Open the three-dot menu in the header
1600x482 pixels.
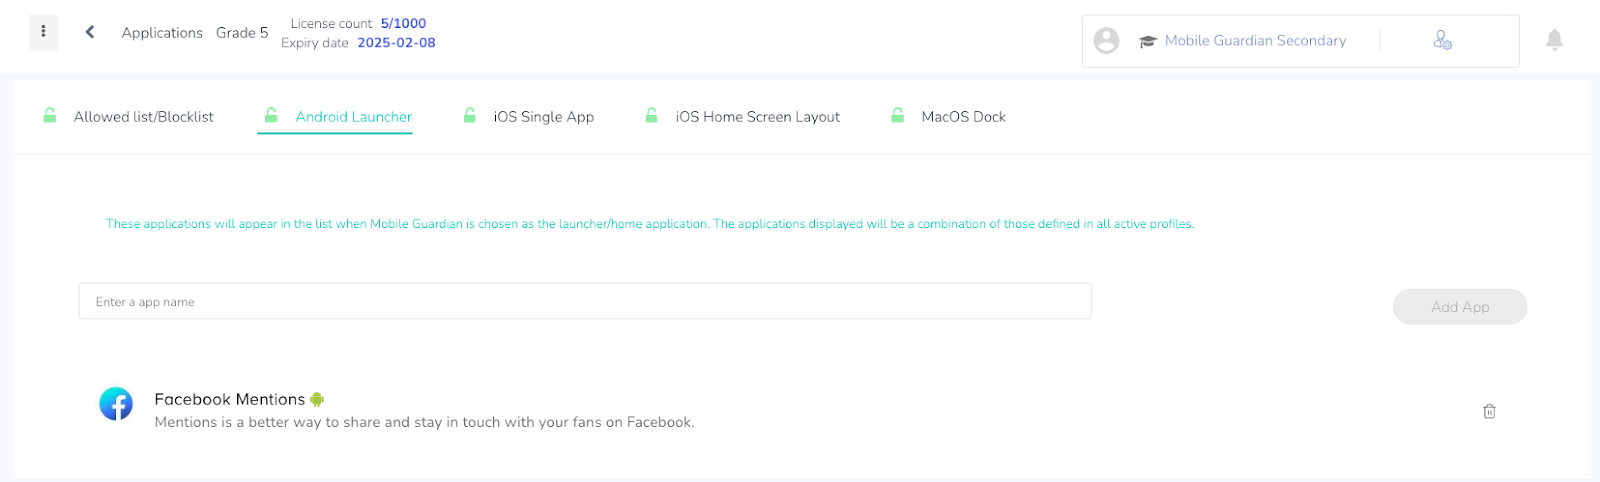pyautogui.click(x=43, y=32)
